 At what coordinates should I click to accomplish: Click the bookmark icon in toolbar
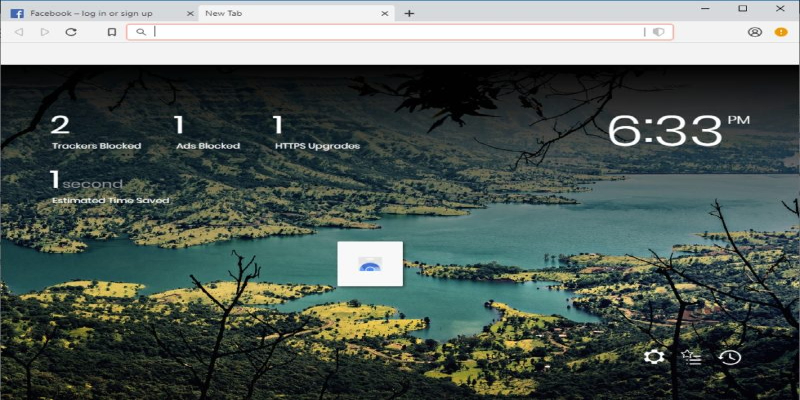coord(112,32)
